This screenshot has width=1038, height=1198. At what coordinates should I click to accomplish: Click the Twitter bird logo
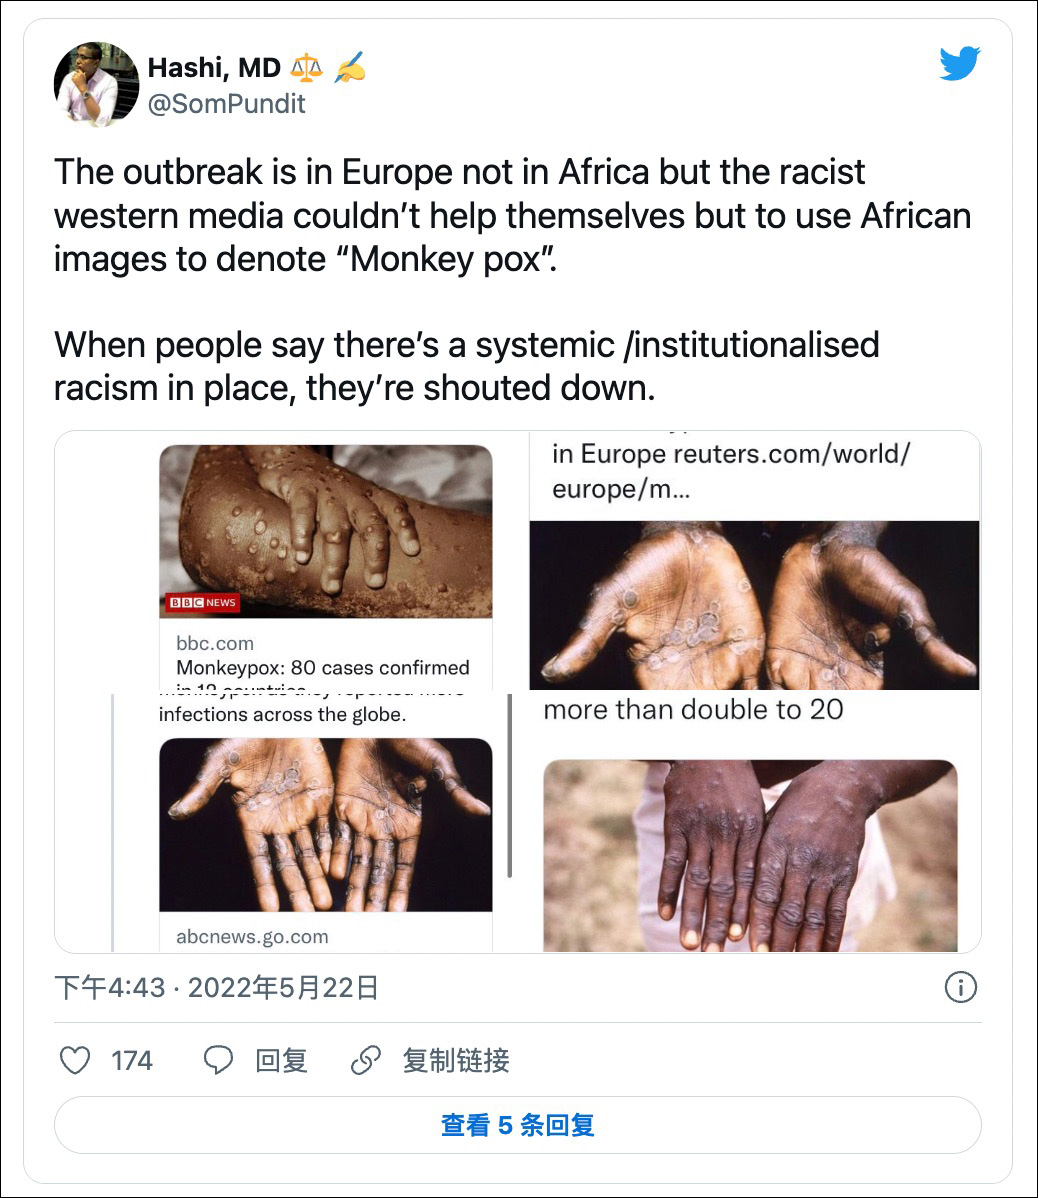961,64
